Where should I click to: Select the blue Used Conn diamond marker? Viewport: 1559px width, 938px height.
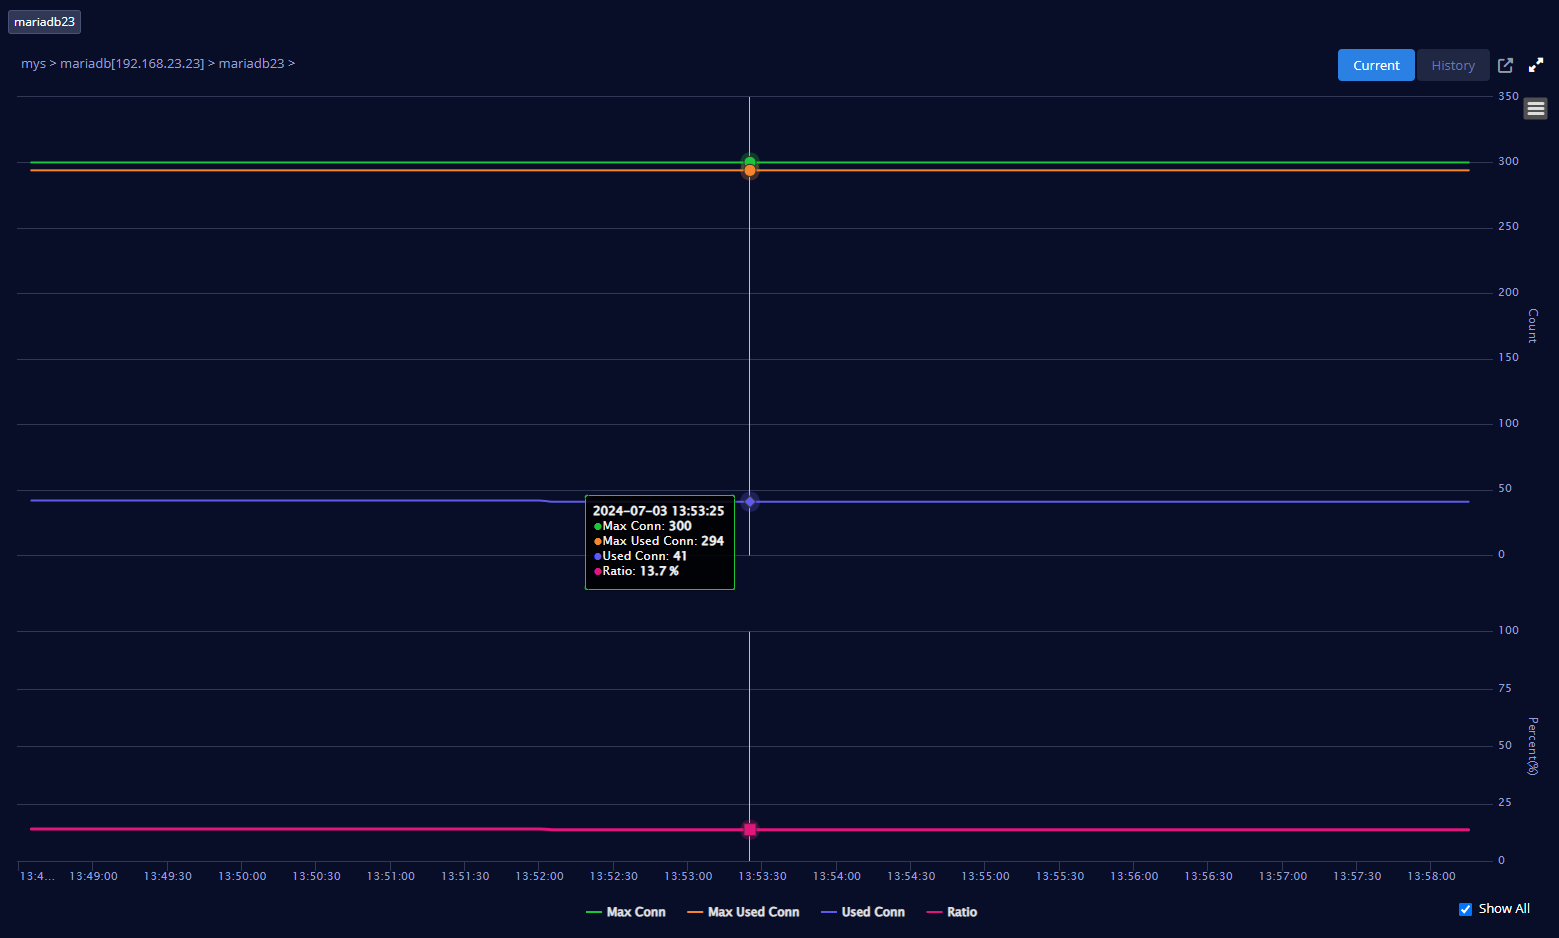pyautogui.click(x=750, y=502)
